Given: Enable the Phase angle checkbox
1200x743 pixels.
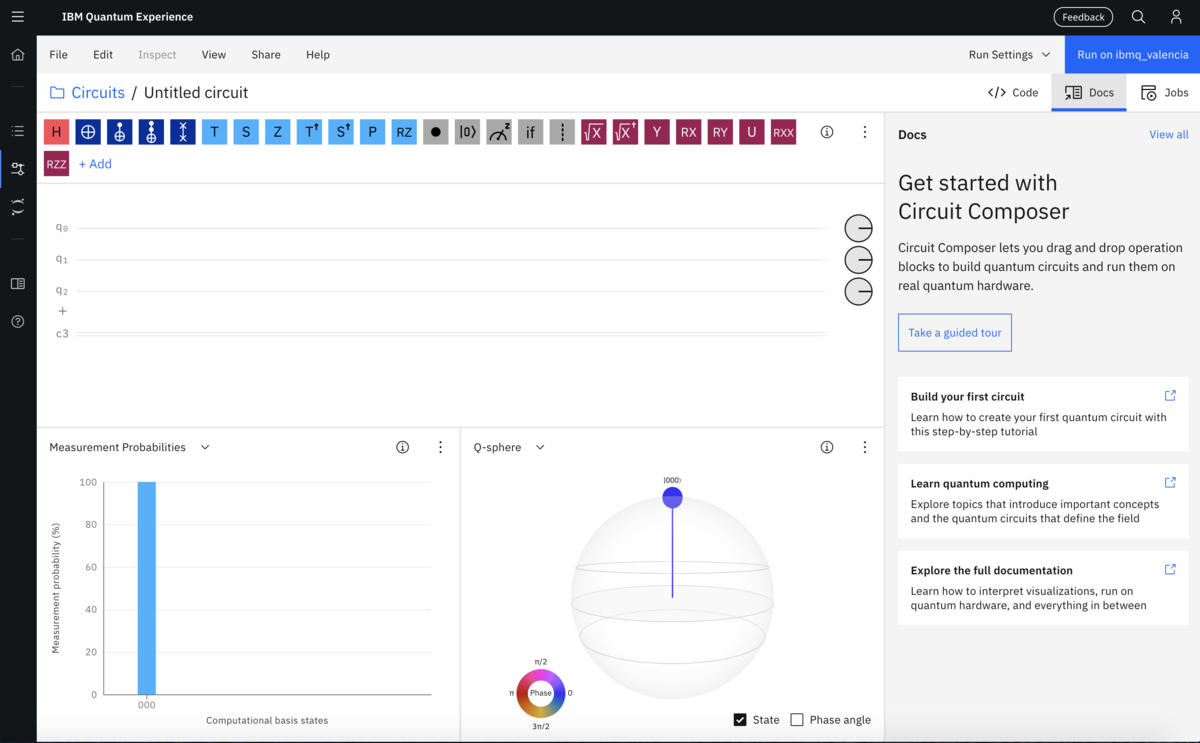Looking at the screenshot, I should (x=797, y=720).
